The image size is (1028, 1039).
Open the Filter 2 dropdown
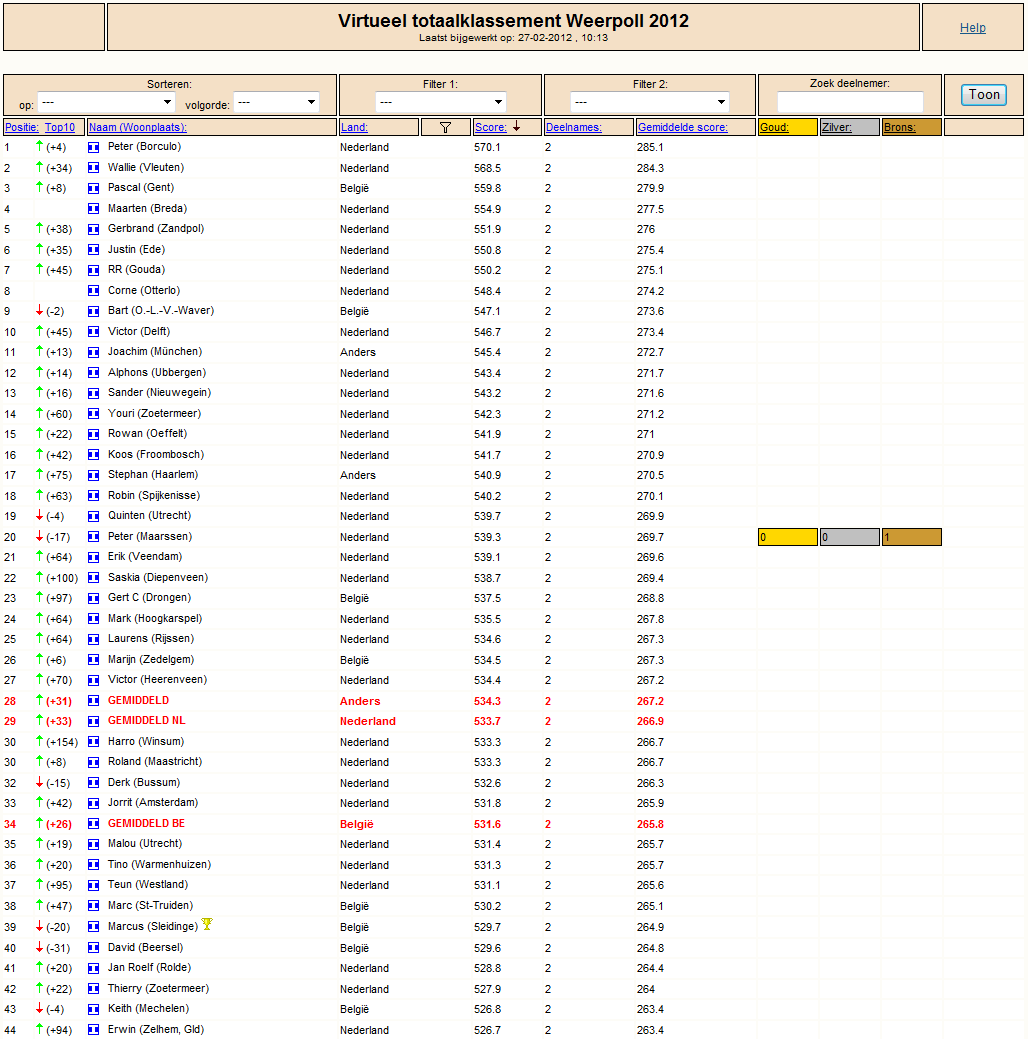650,102
